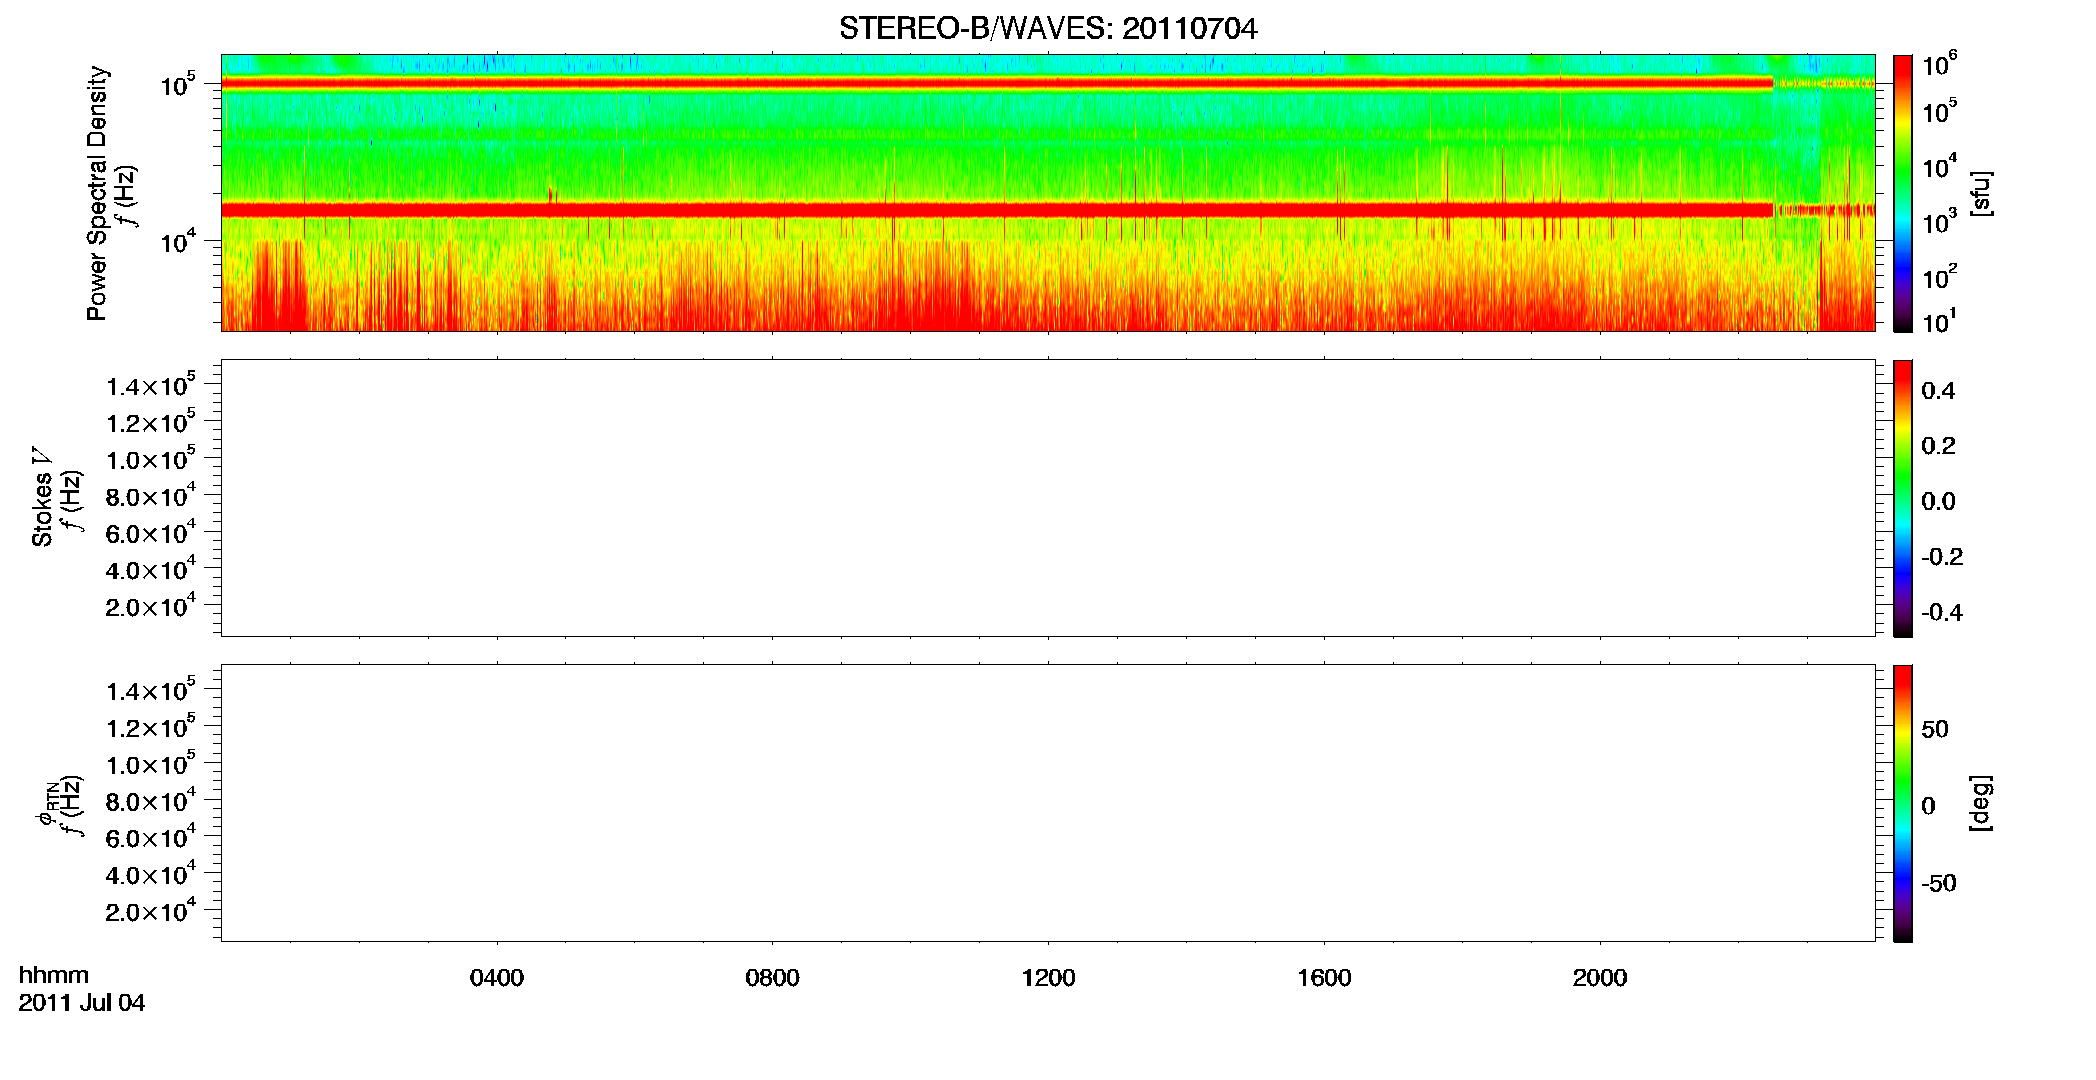Image resolution: width=2096 pixels, height=1080 pixels.
Task: Click the -50 label on degree colorbar
Action: point(1939,884)
